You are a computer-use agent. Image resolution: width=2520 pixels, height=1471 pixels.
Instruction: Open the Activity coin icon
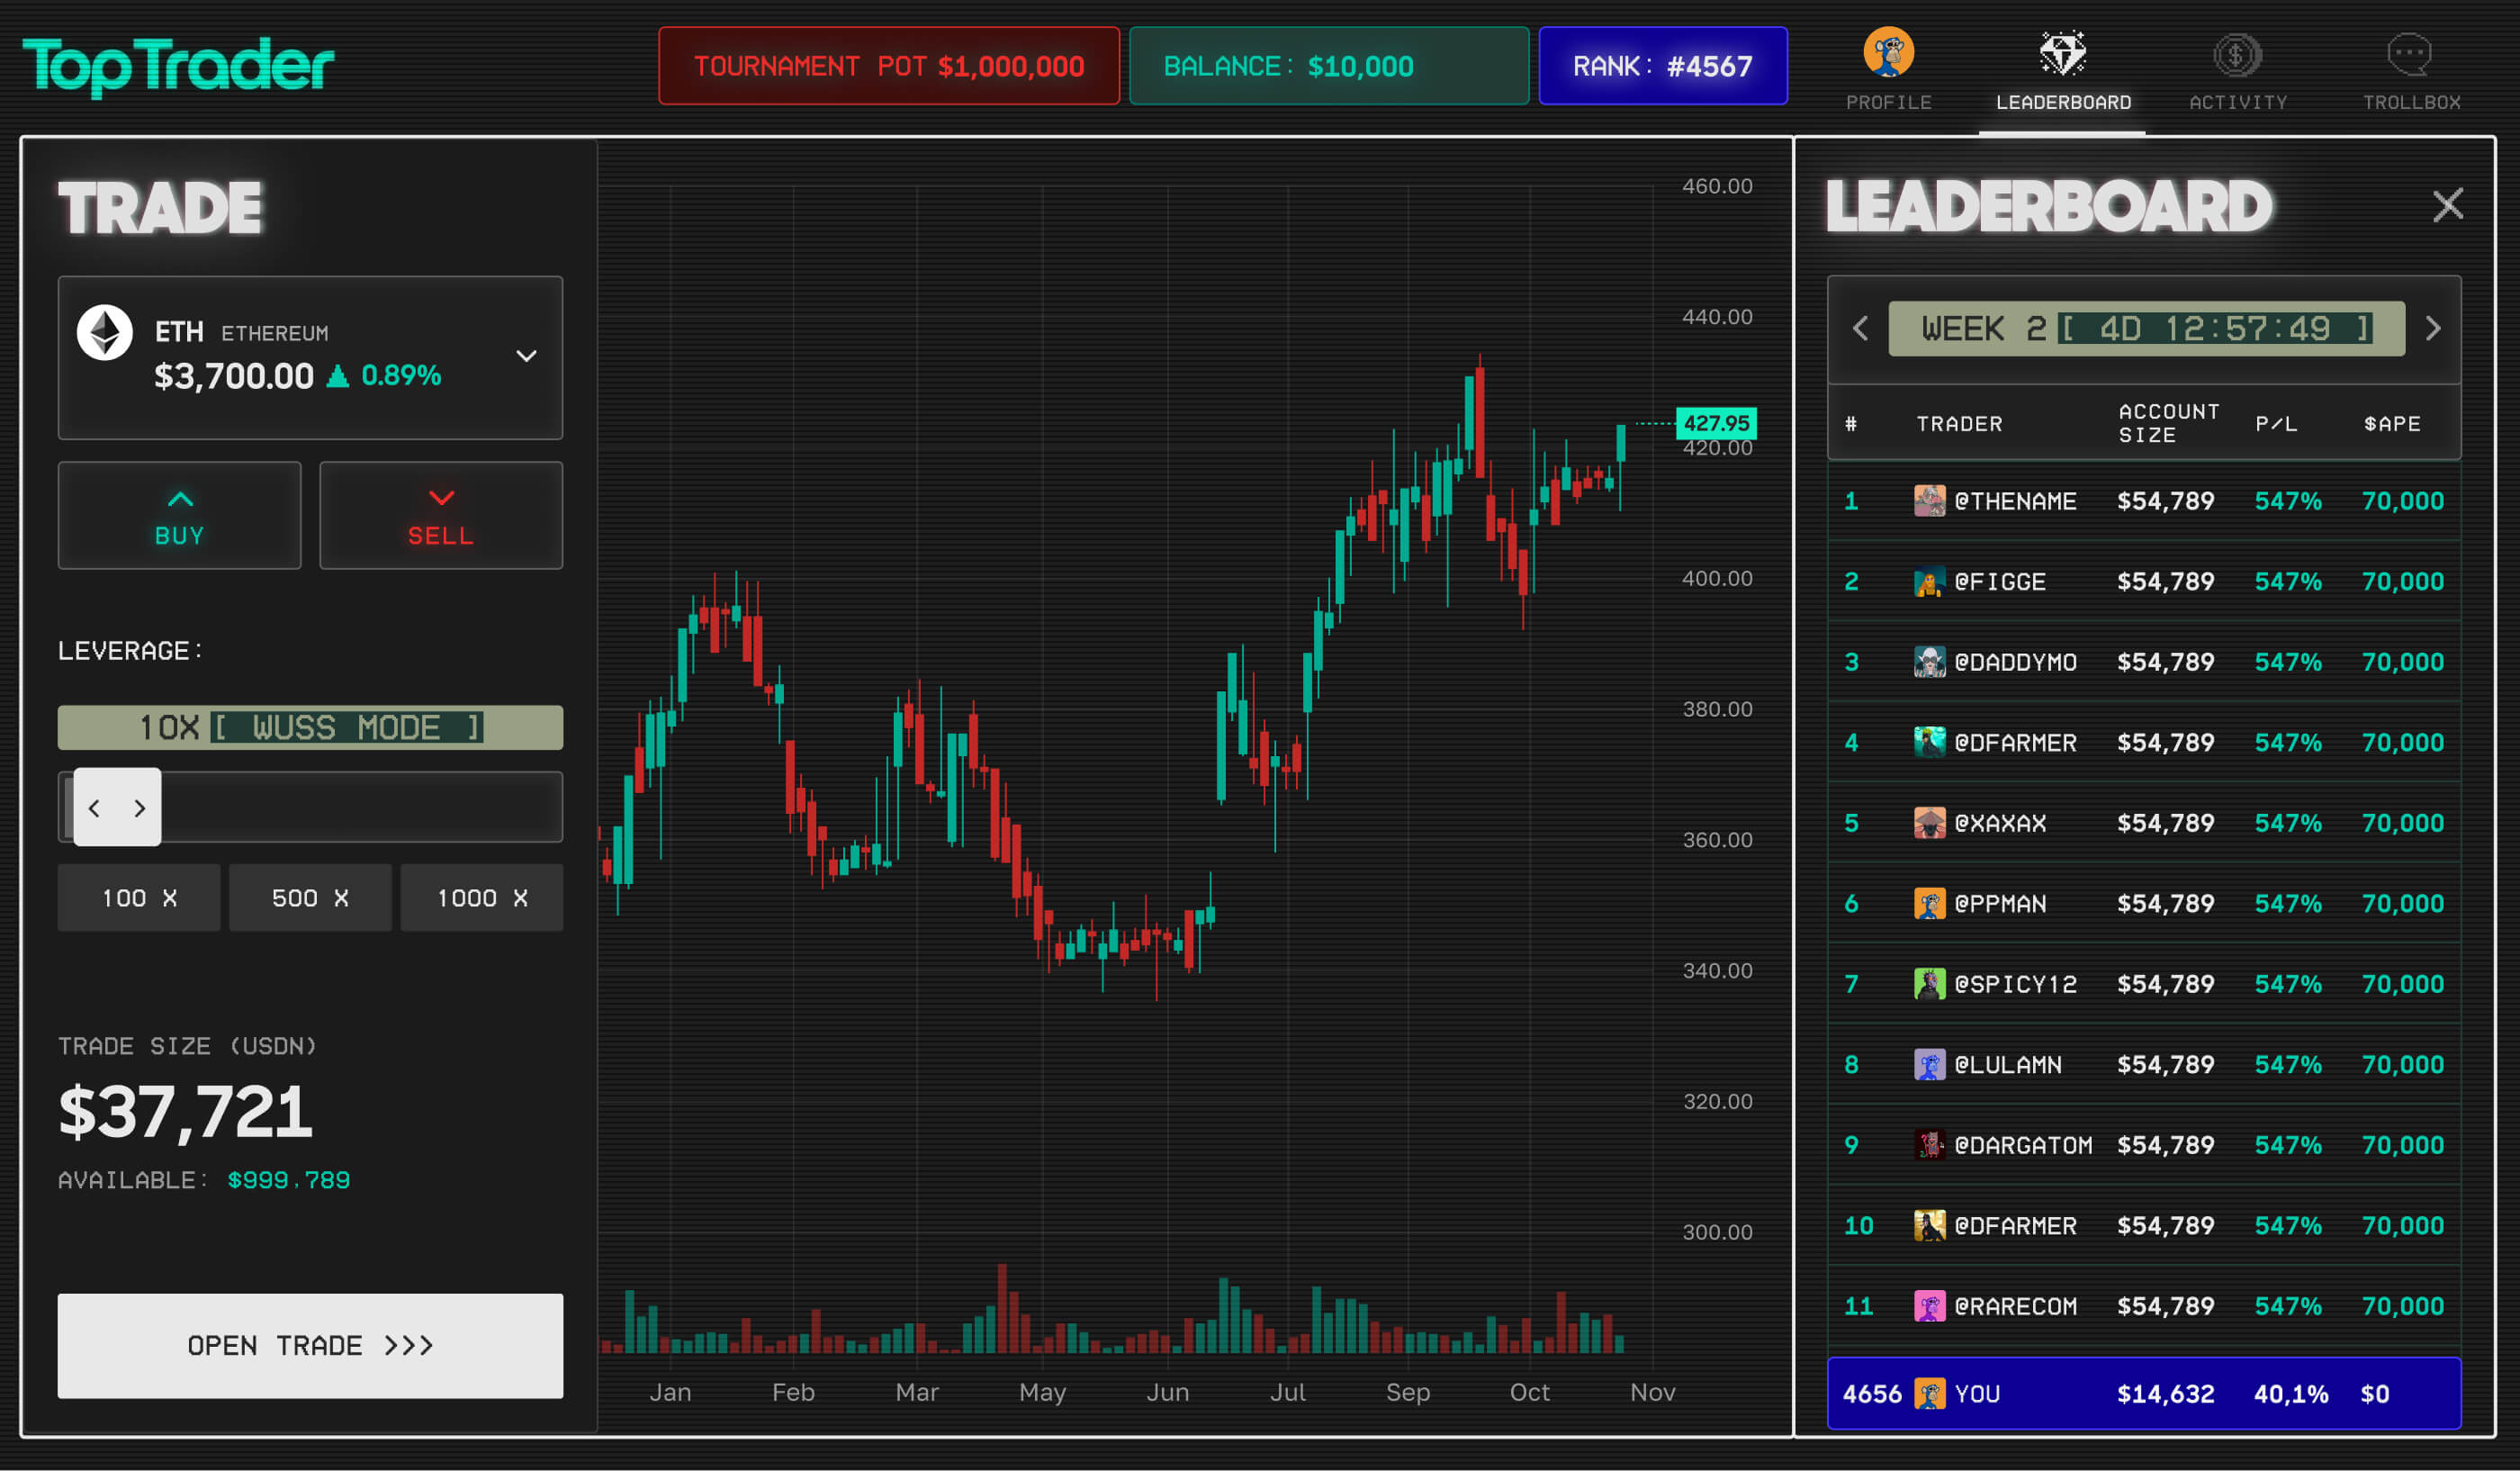2237,55
